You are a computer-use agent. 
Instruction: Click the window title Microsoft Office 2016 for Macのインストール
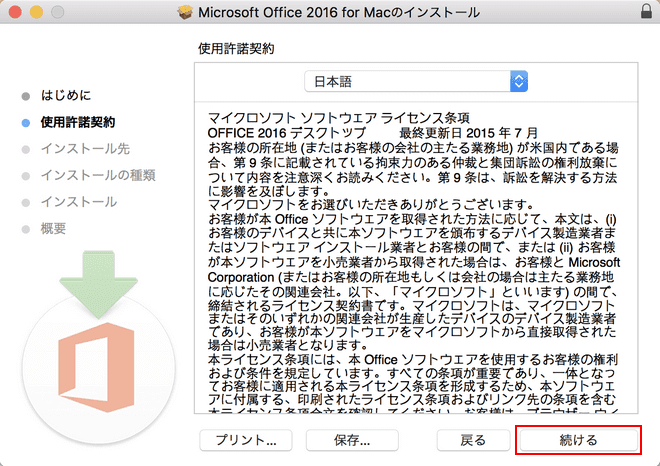(339, 12)
